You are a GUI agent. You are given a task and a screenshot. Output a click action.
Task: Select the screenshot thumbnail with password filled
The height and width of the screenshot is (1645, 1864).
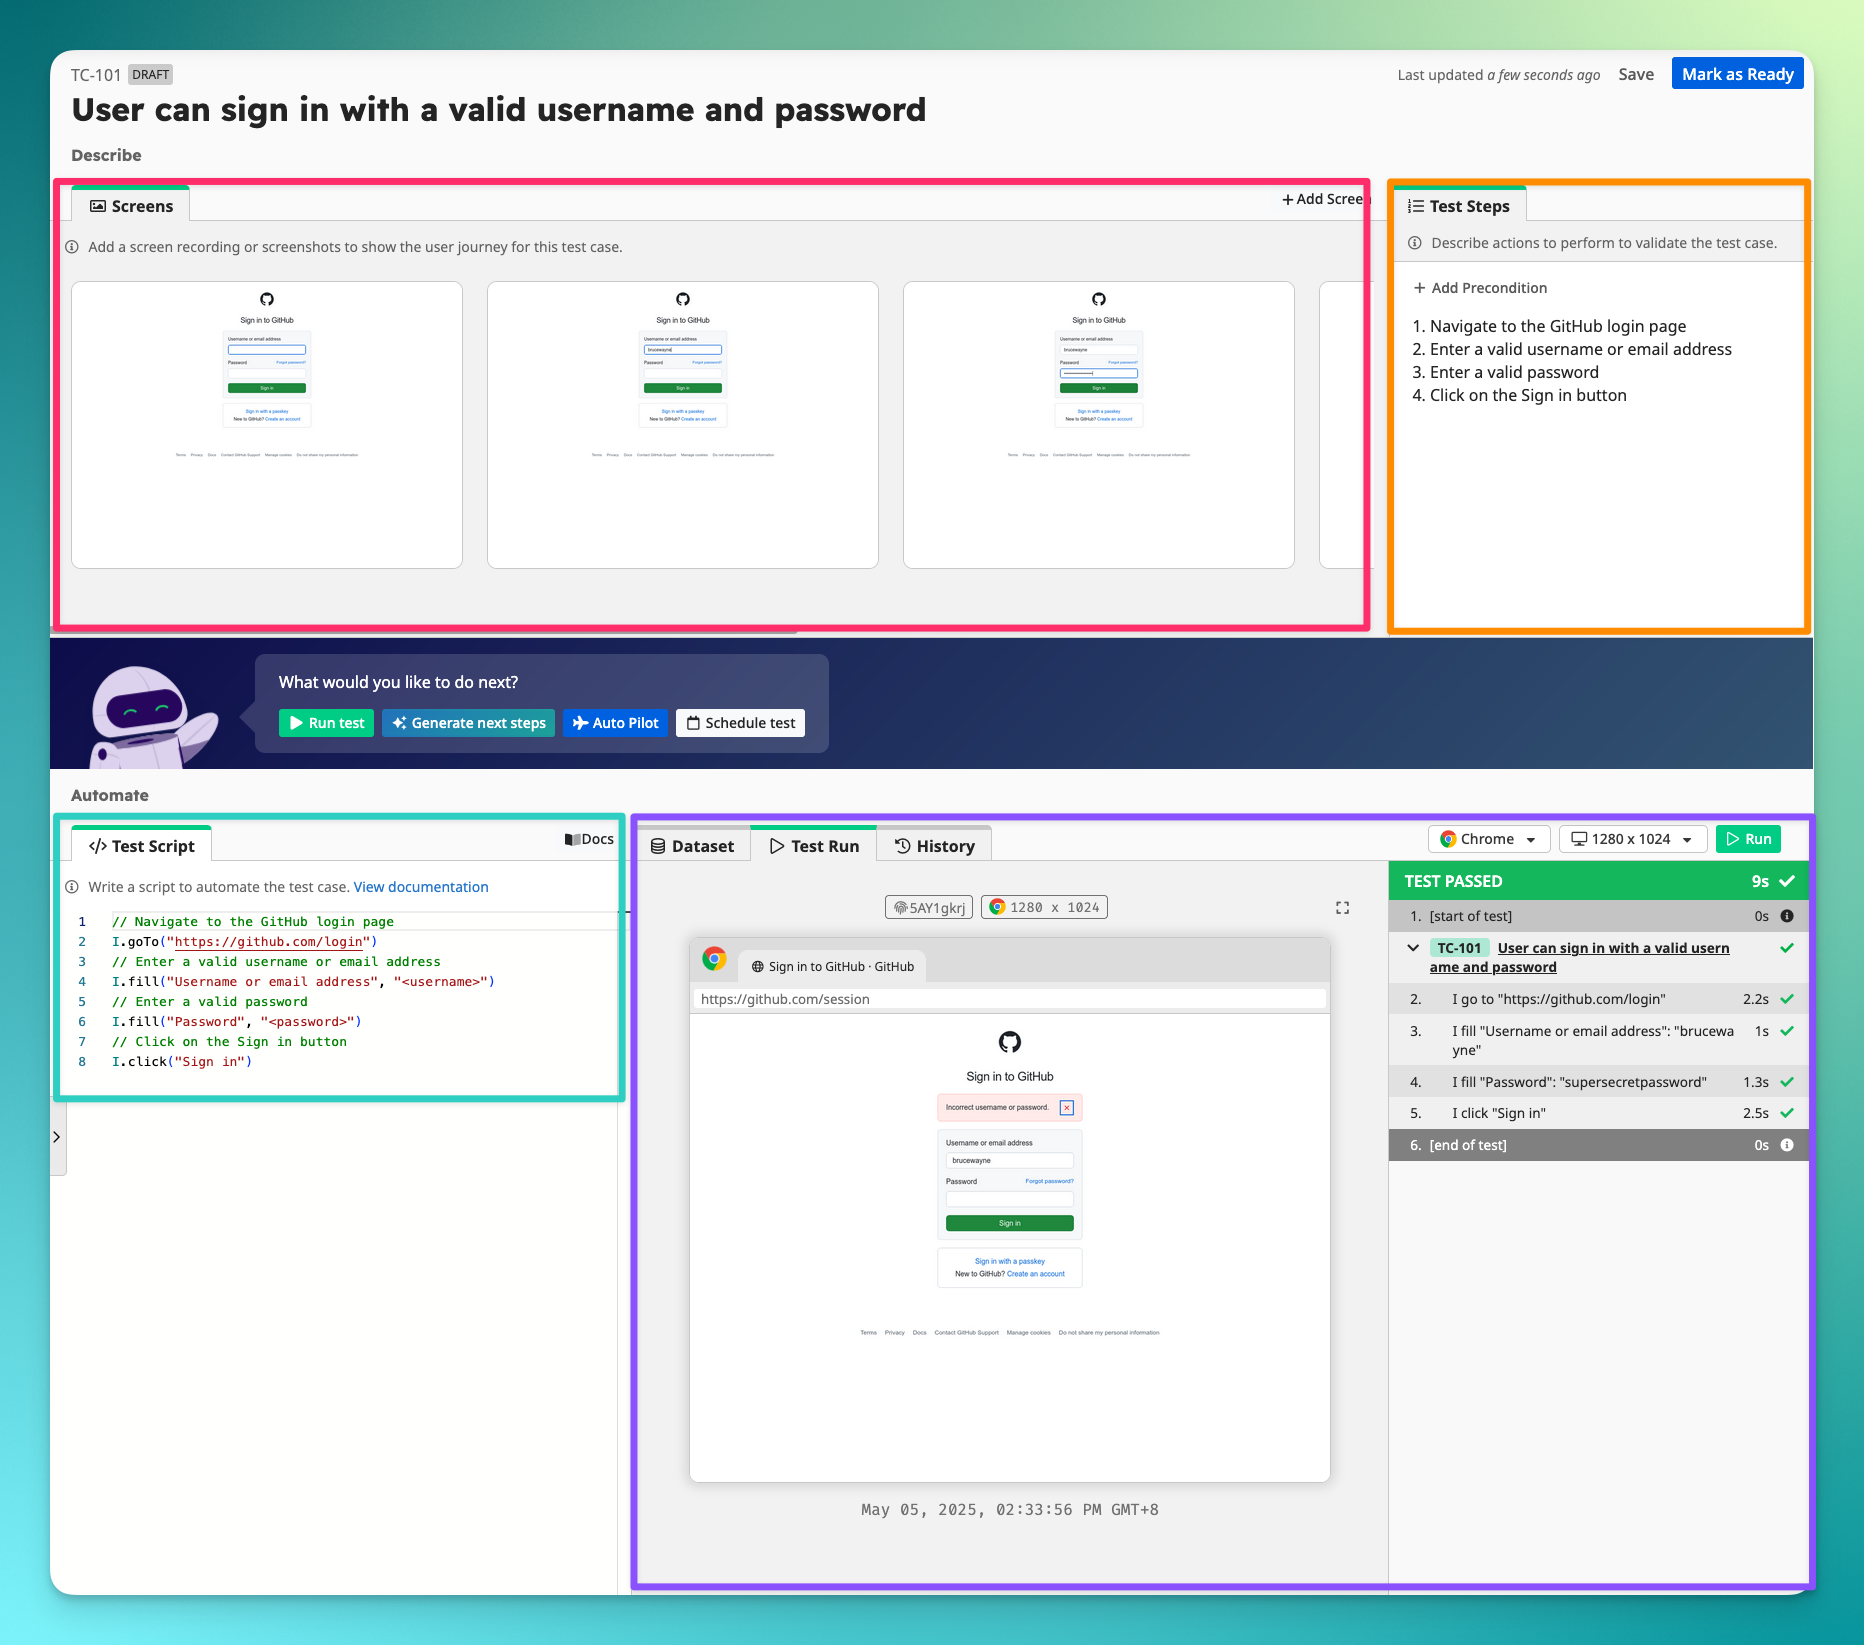[x=1099, y=425]
